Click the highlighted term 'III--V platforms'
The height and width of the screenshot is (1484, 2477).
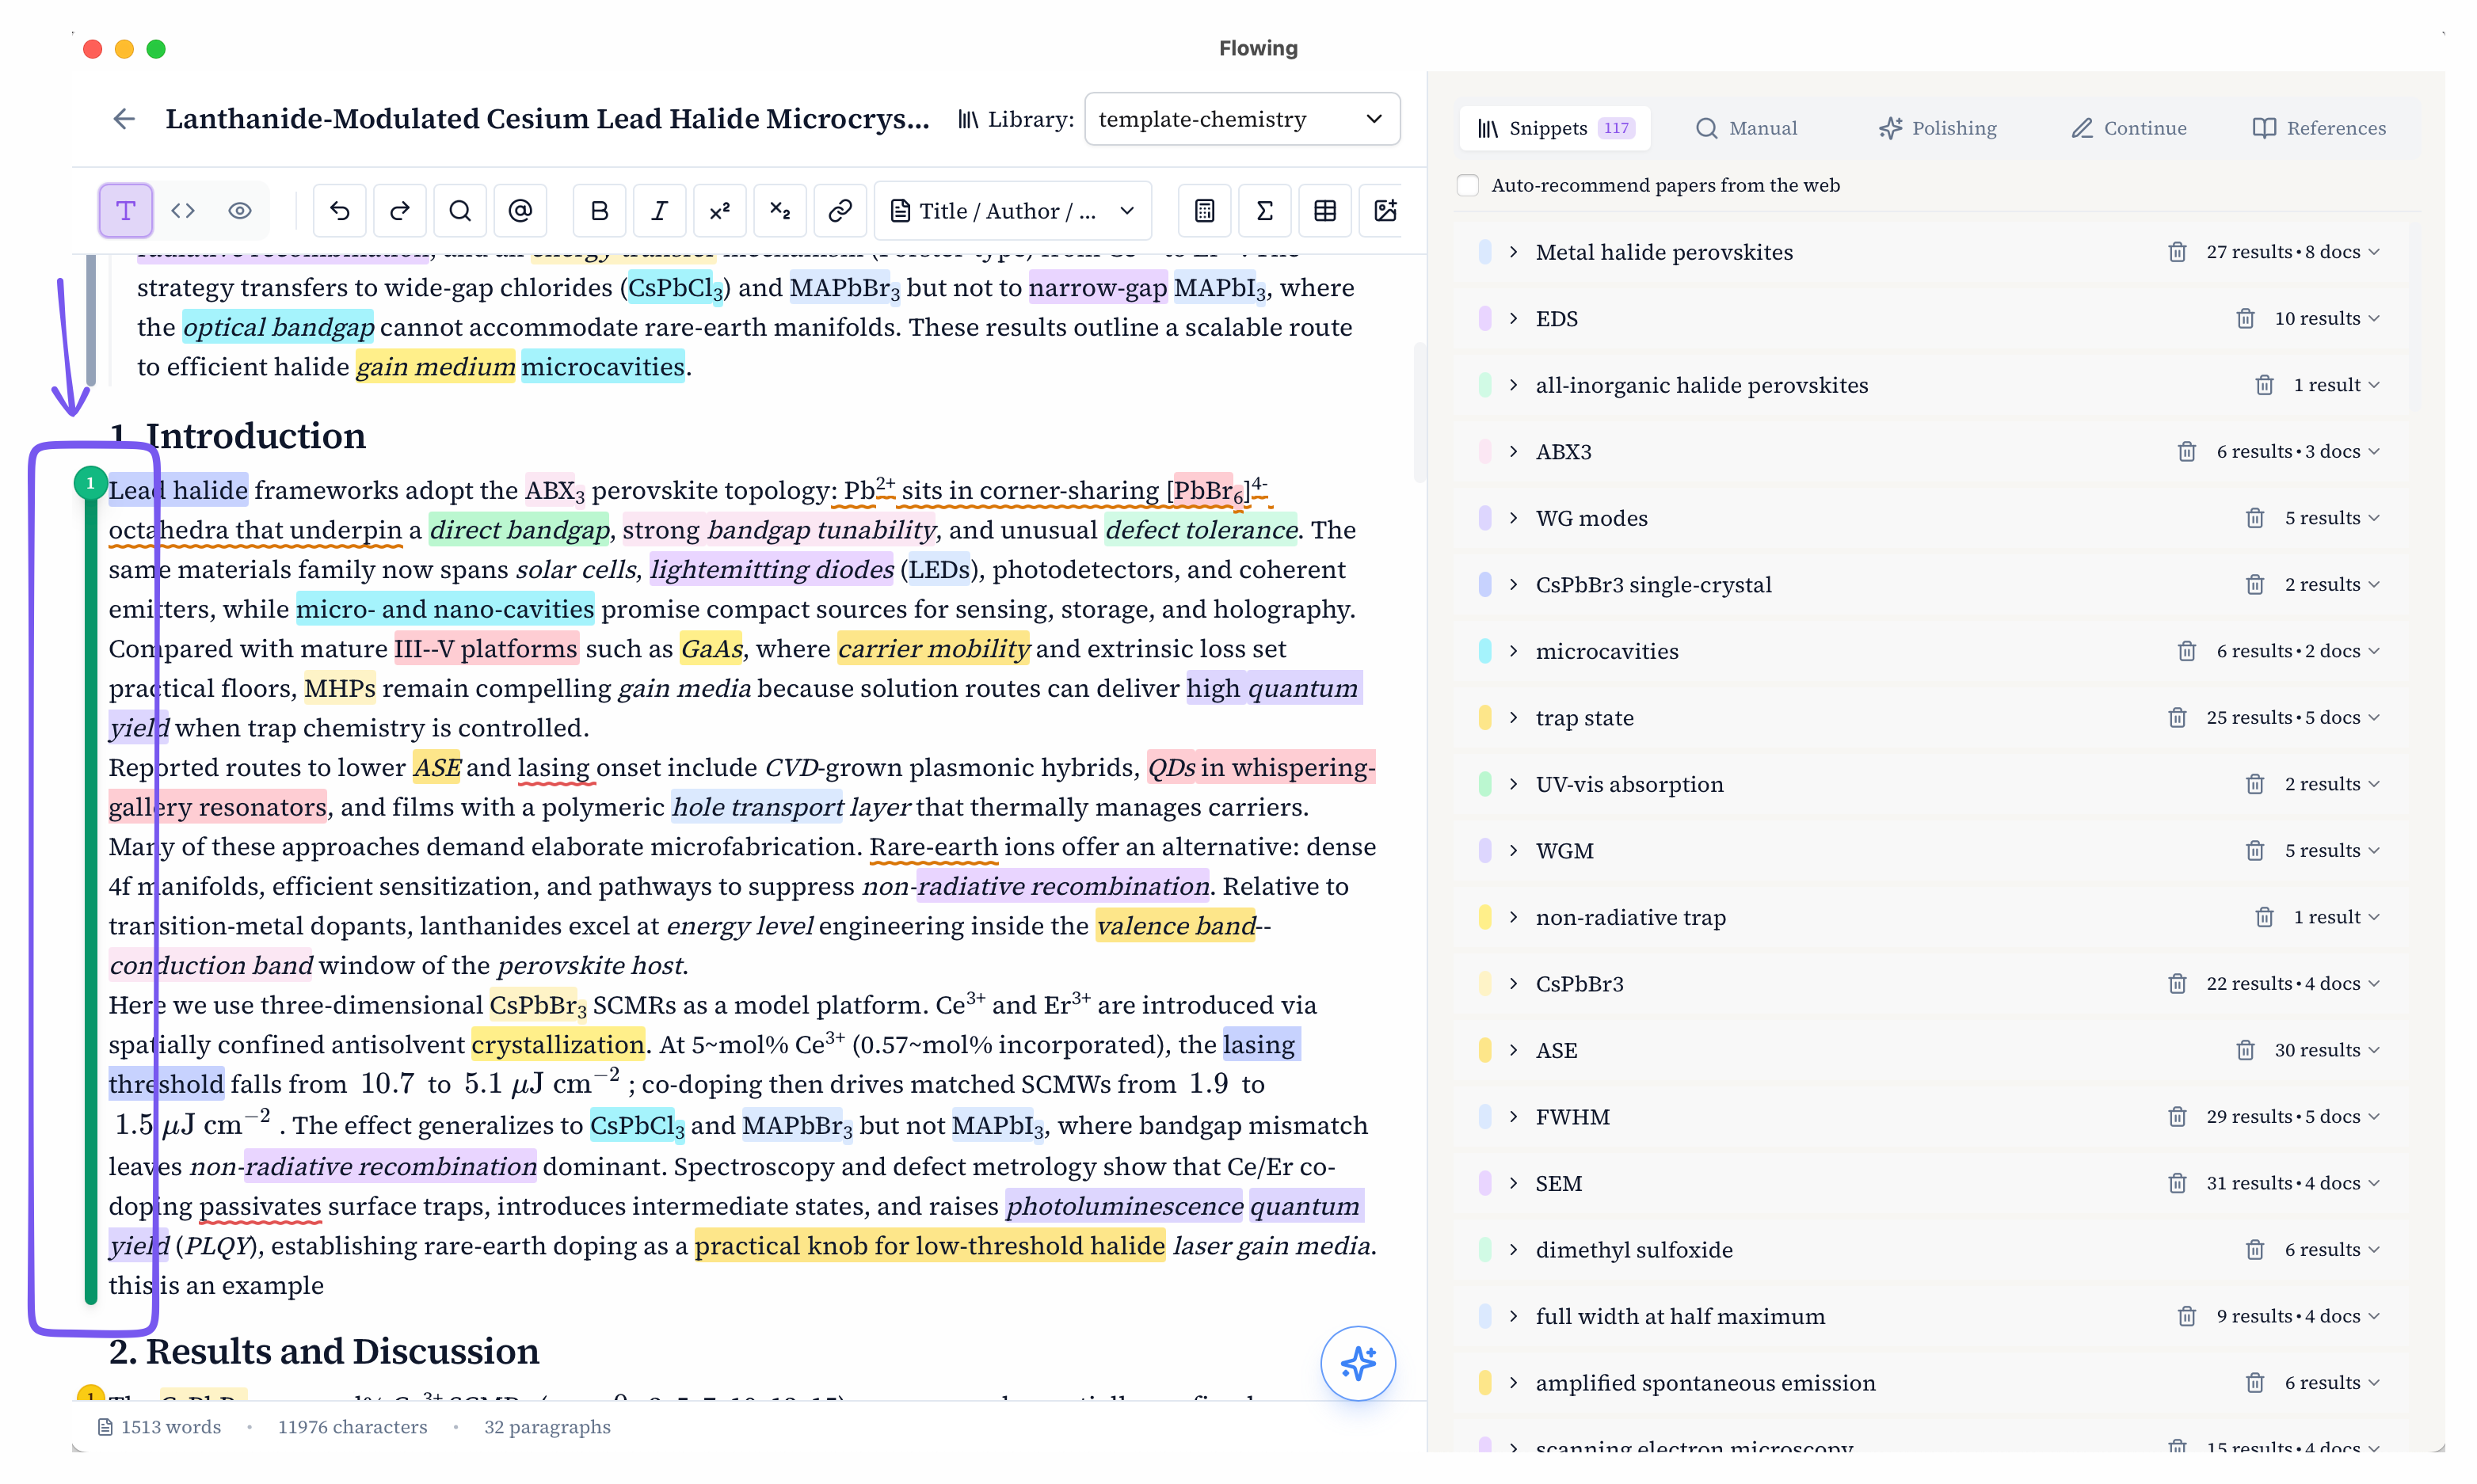486,649
